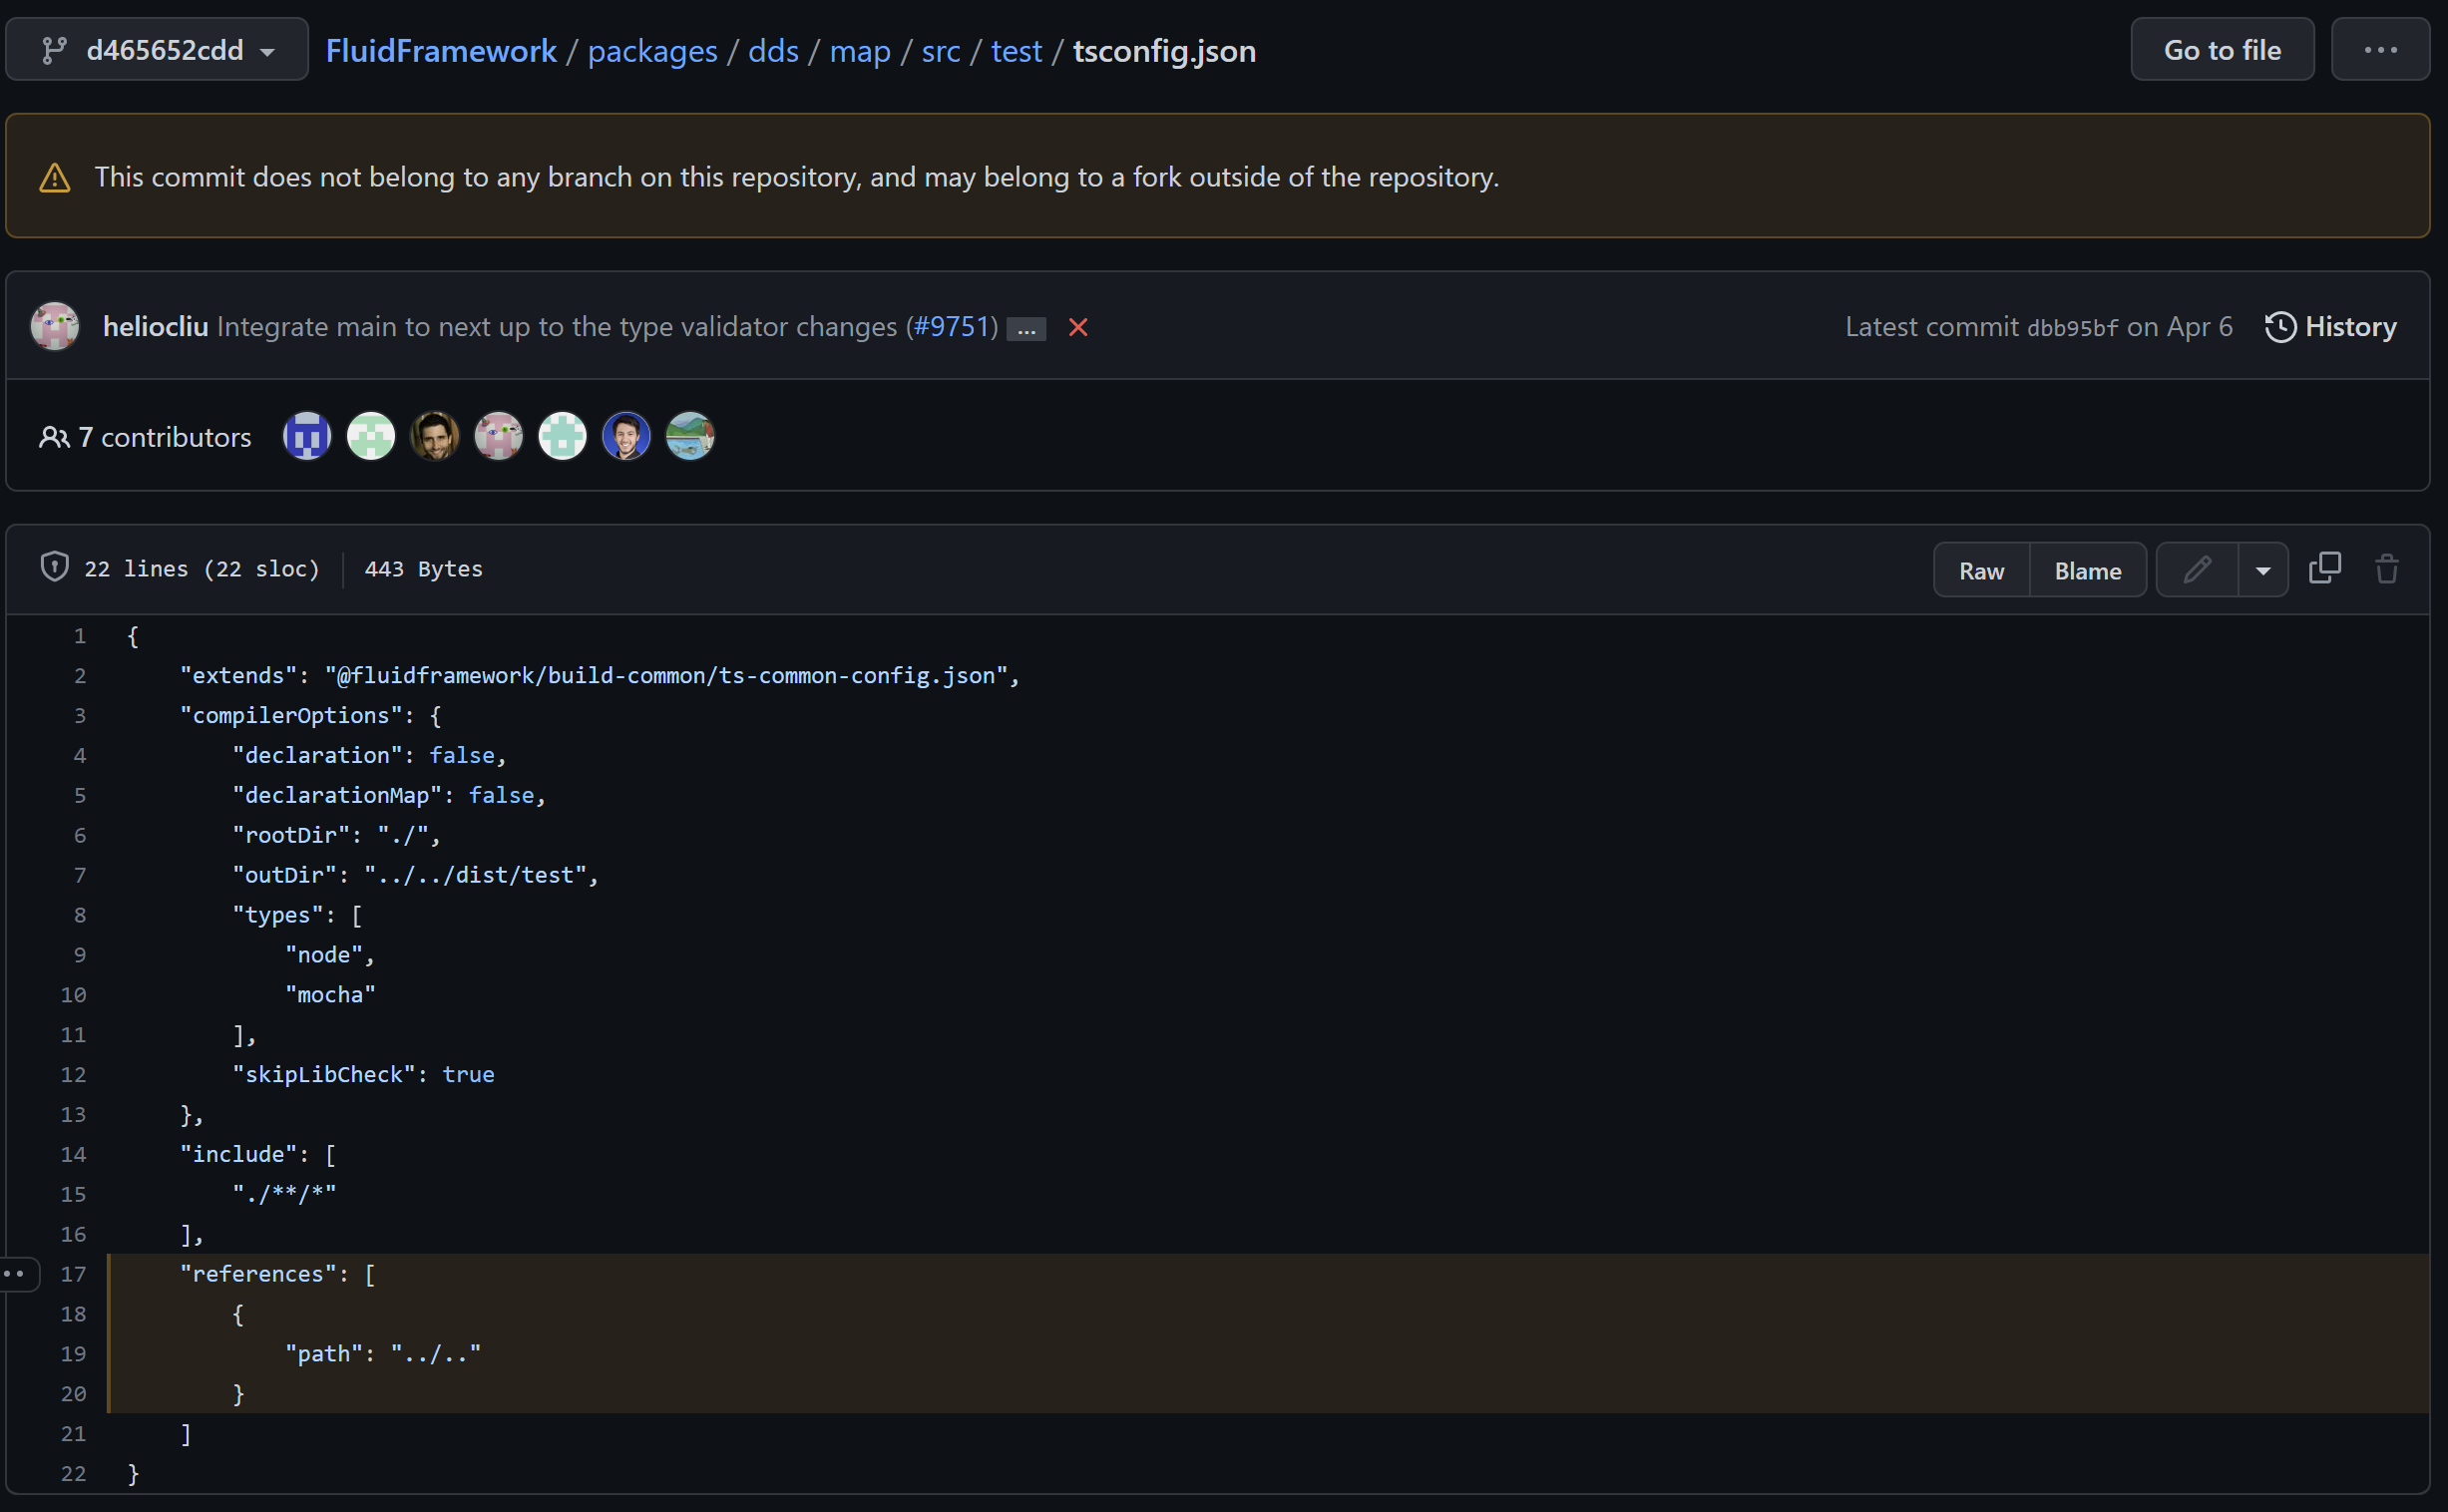This screenshot has height=1512, width=2448.
Task: Open the d465652cdd branch selector dropdown
Action: coord(157,50)
